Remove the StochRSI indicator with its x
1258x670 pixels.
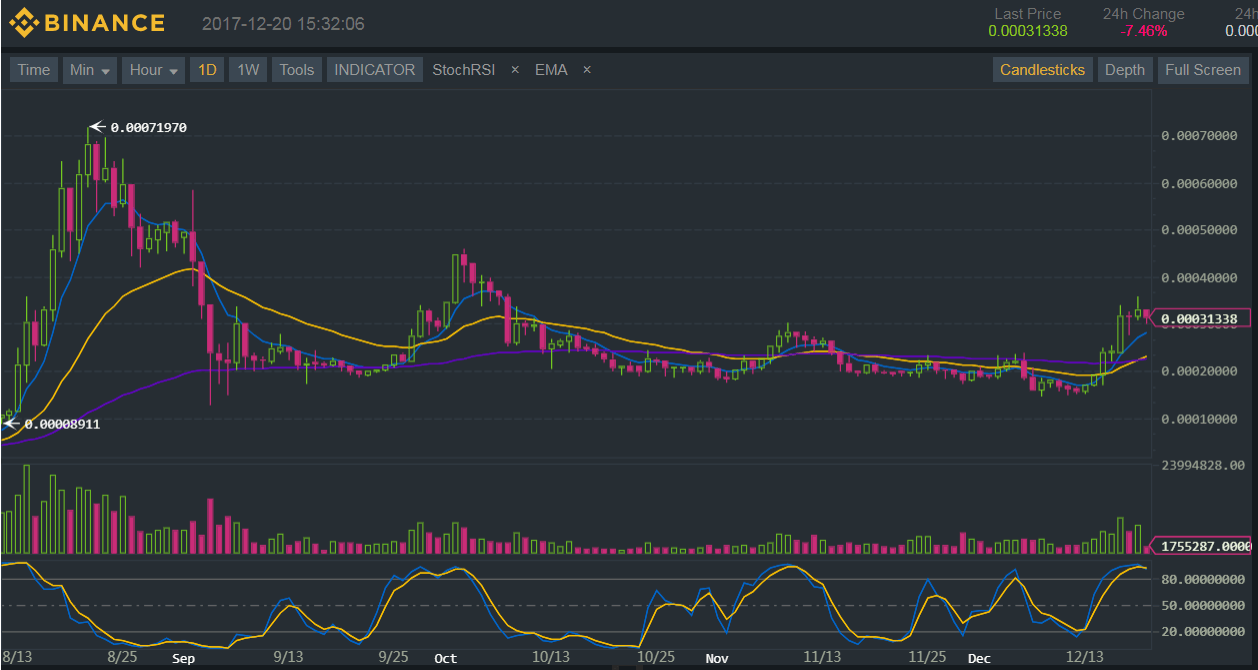(515, 70)
